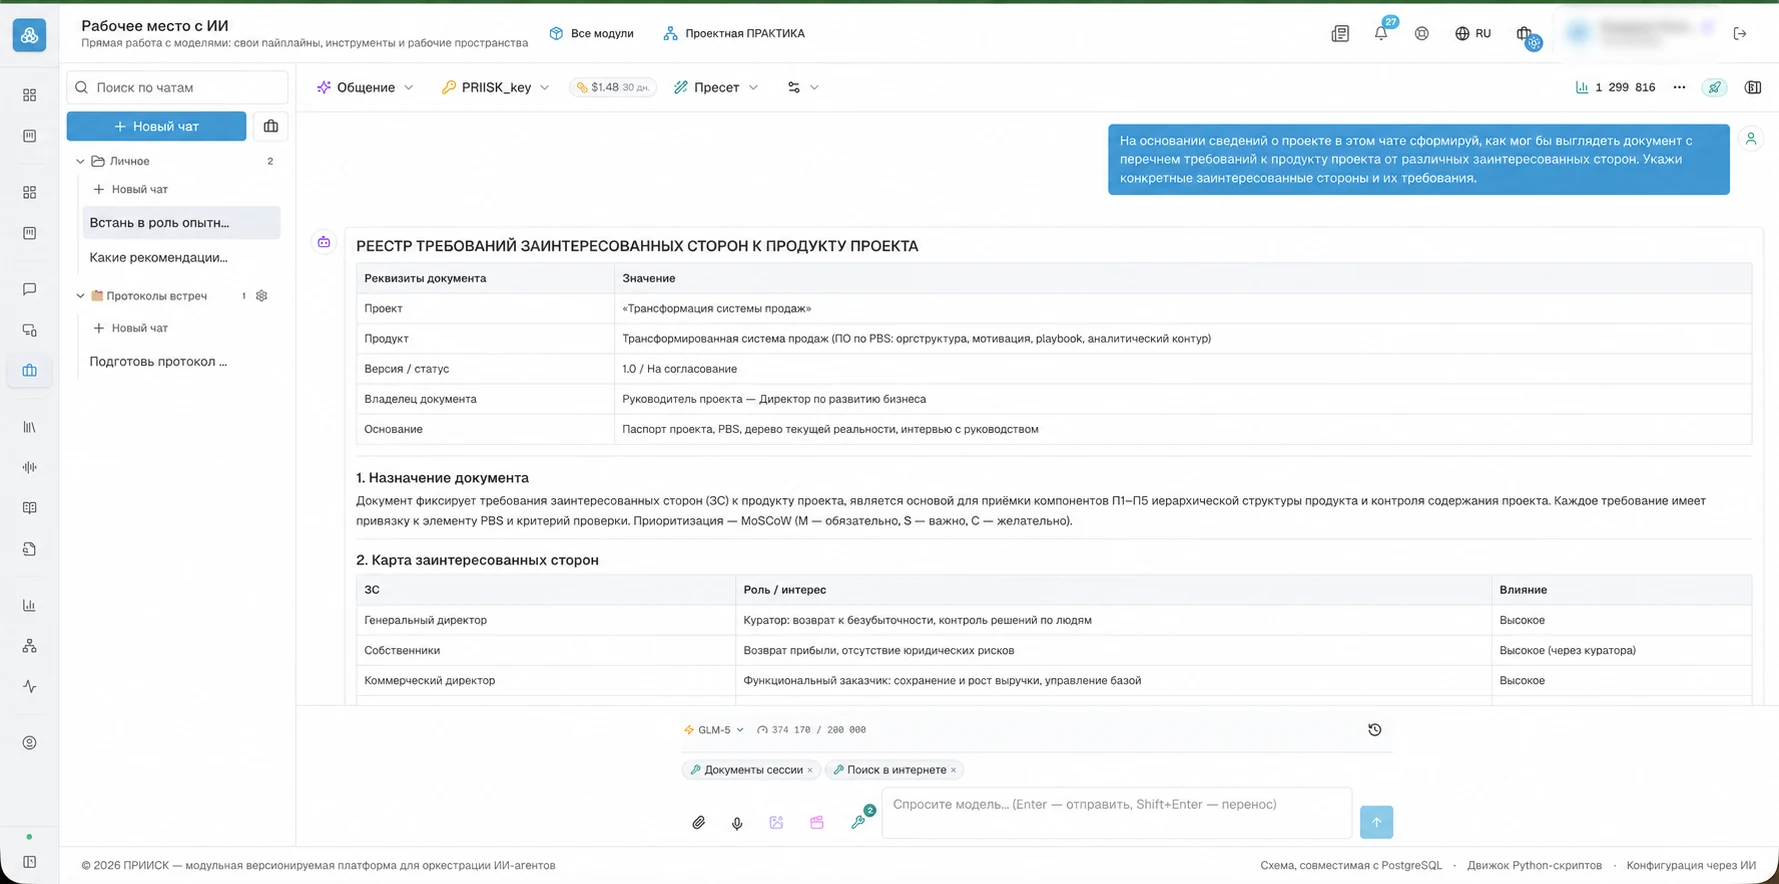Click the Поиск по чатам search field
1779x884 pixels.
tap(178, 87)
